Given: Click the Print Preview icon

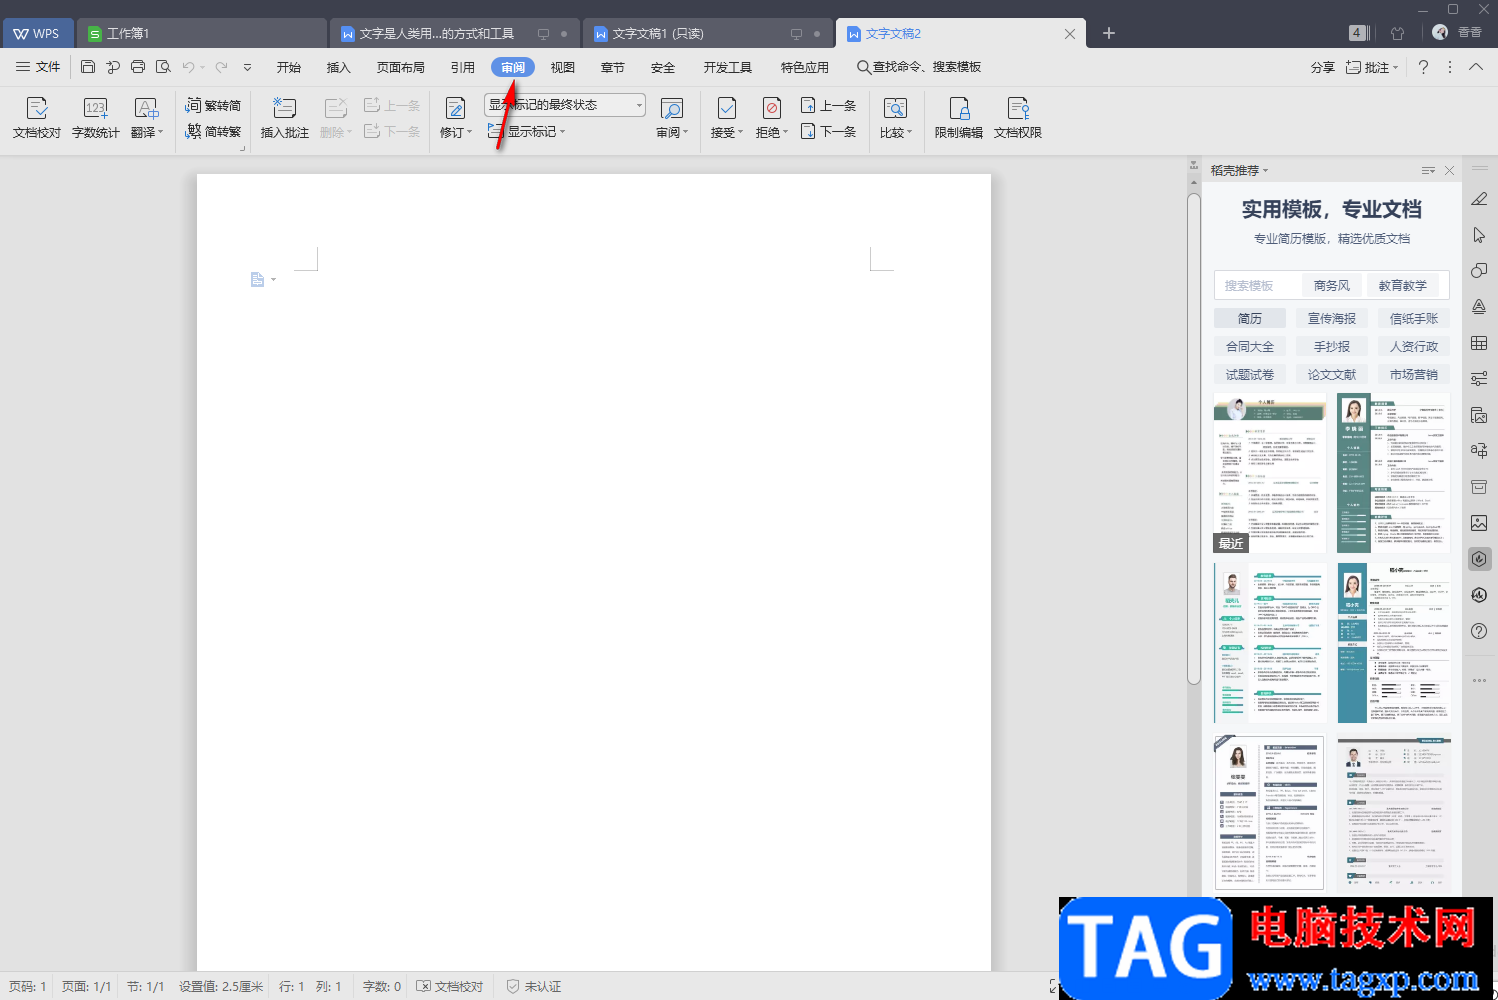Looking at the screenshot, I should point(163,67).
